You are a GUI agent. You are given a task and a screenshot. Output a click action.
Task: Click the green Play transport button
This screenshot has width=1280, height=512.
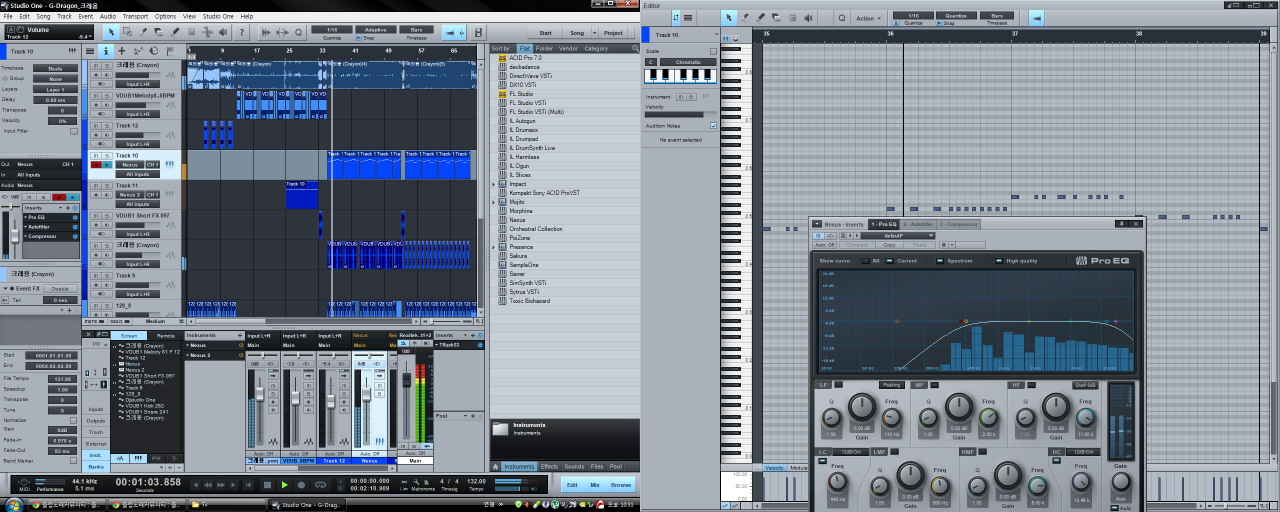pos(285,485)
